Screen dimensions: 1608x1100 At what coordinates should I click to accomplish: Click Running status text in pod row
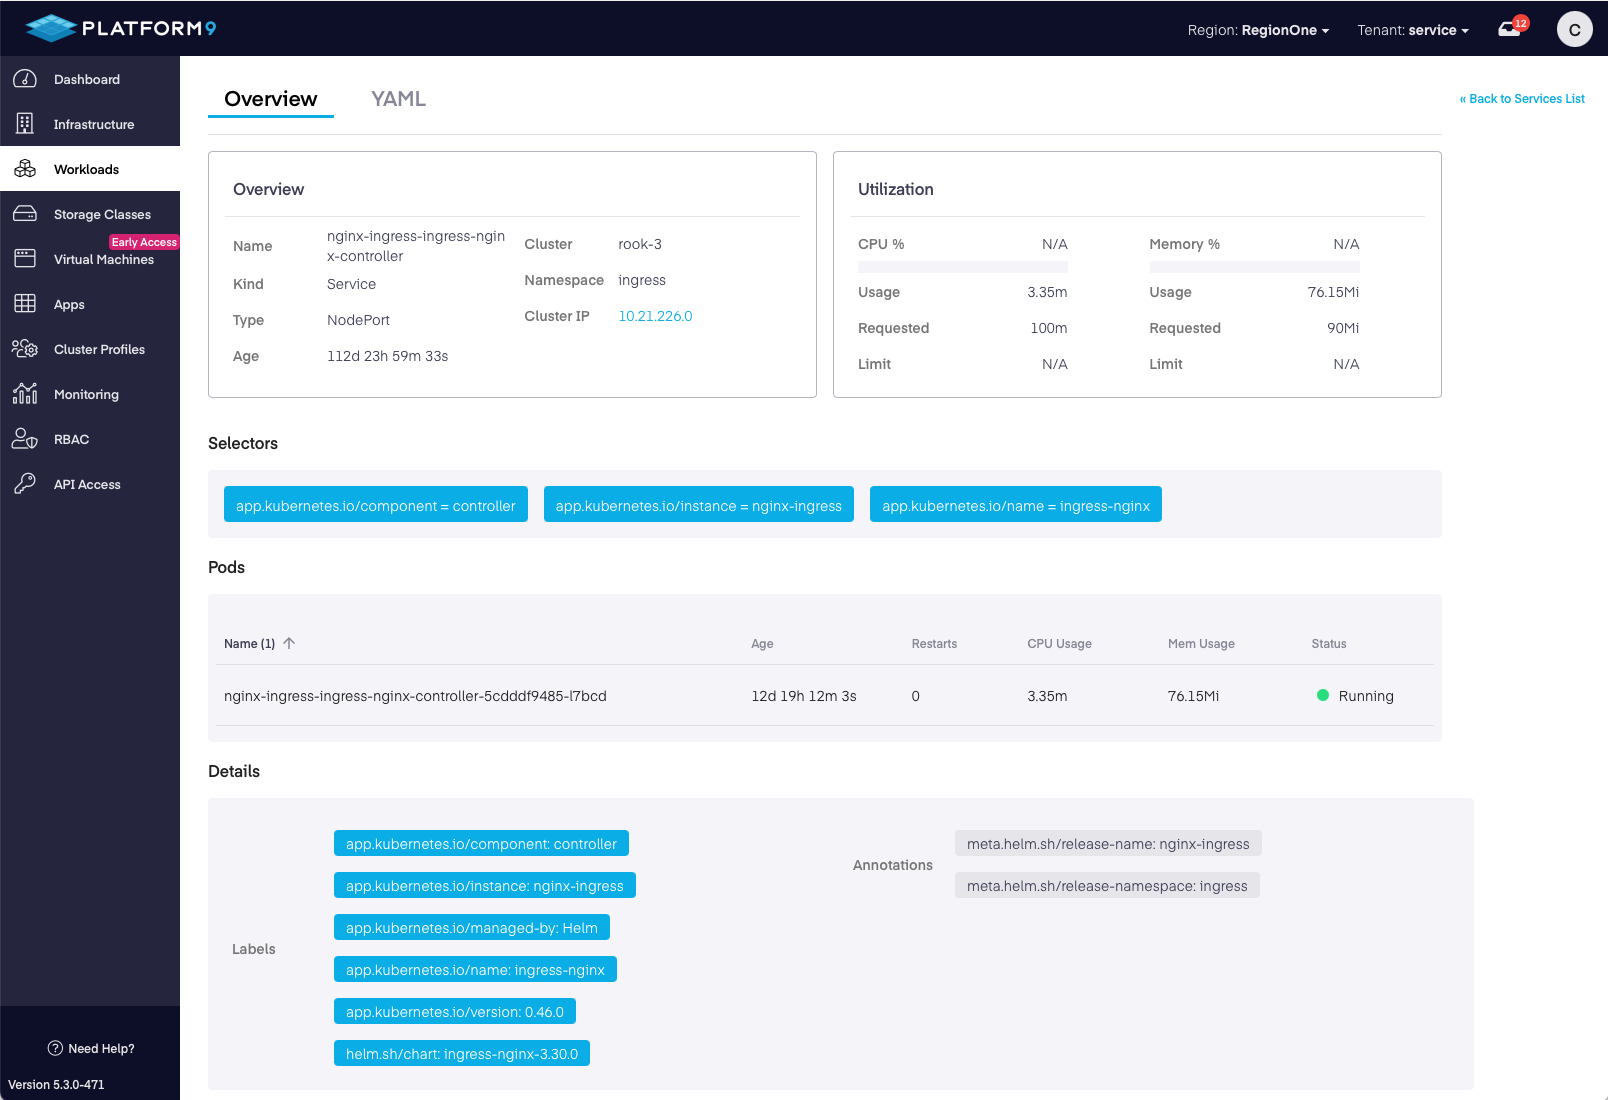pos(1366,696)
